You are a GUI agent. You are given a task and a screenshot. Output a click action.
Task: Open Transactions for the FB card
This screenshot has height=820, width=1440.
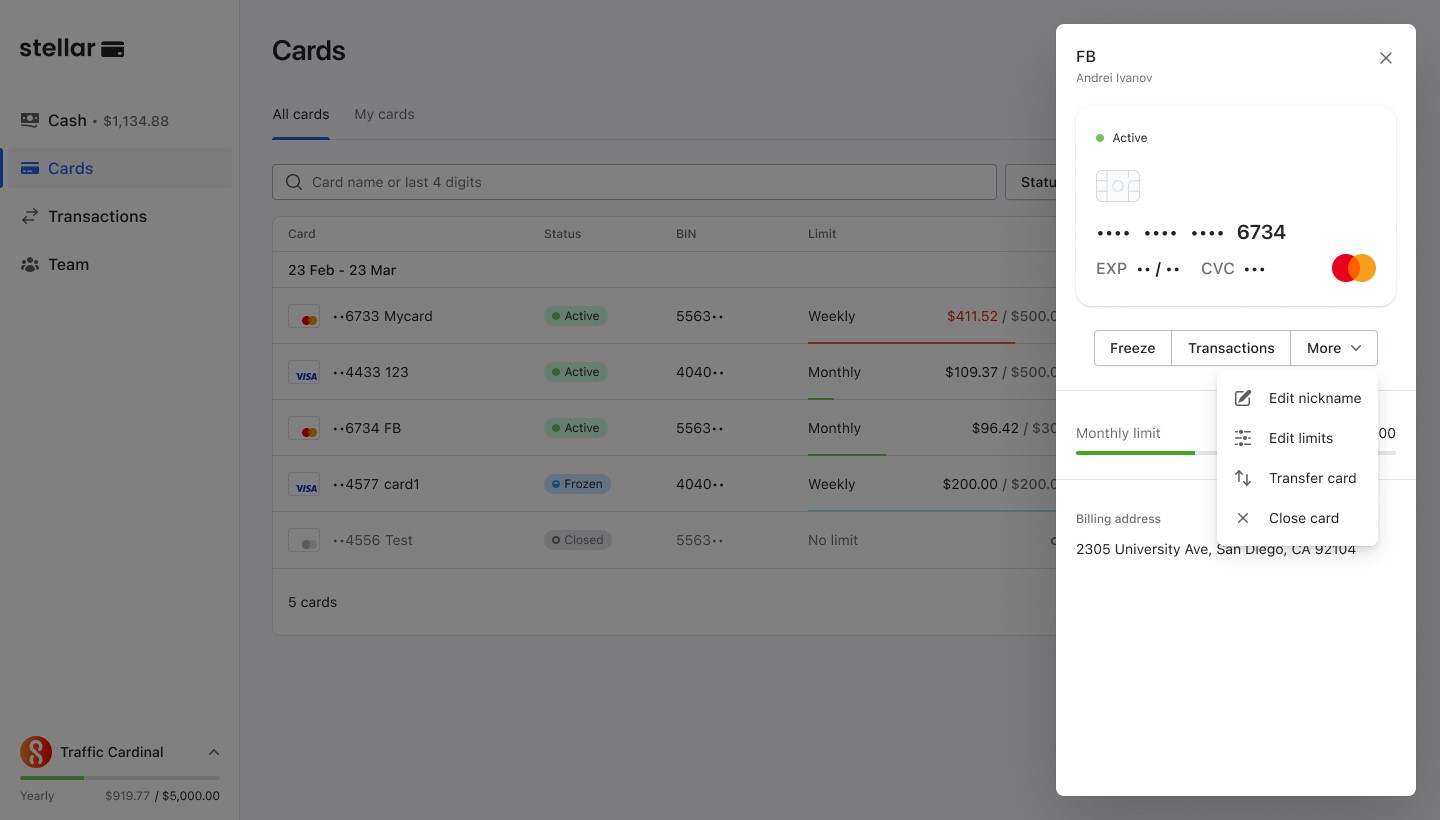click(1231, 348)
